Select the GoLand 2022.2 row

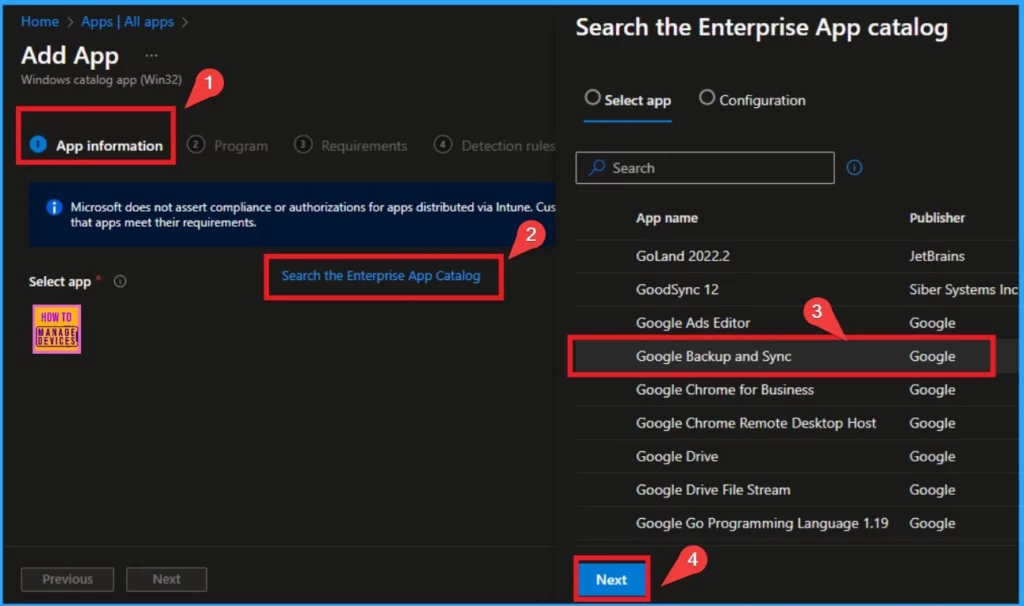(x=797, y=256)
